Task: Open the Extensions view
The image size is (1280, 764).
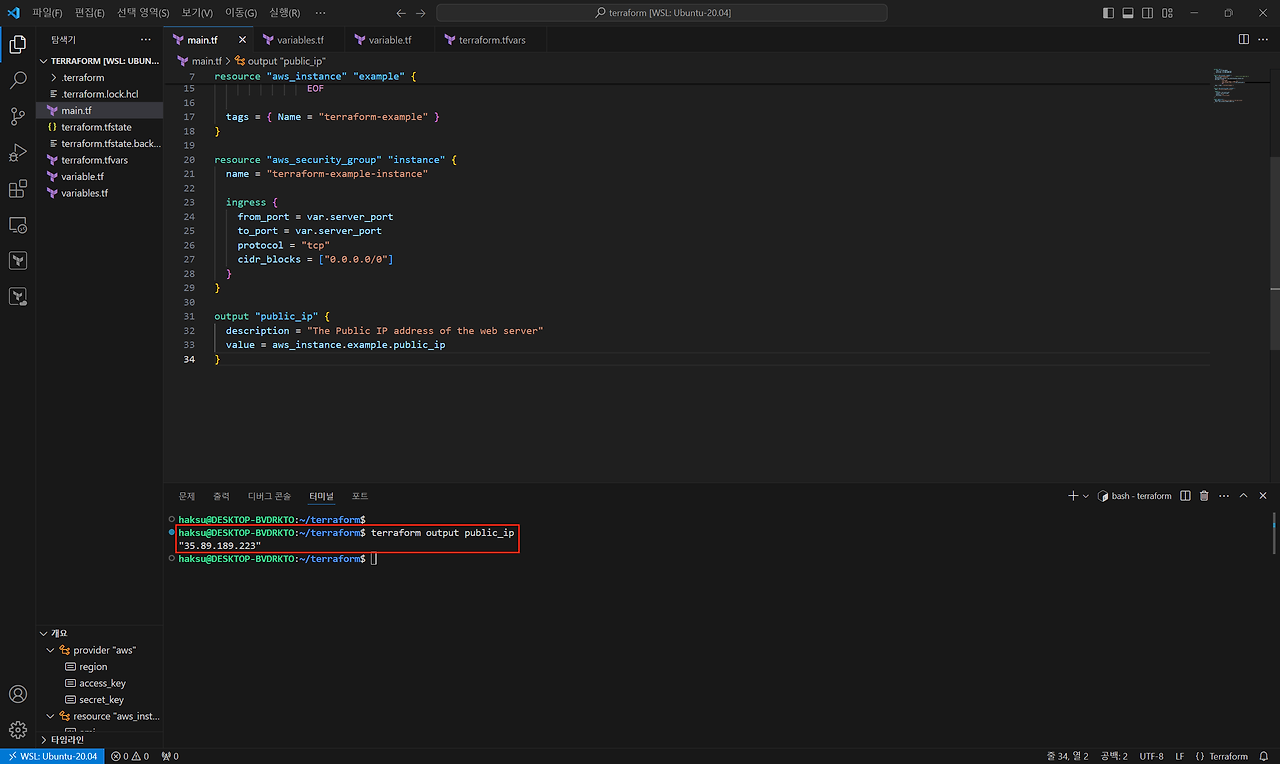Action: tap(17, 189)
